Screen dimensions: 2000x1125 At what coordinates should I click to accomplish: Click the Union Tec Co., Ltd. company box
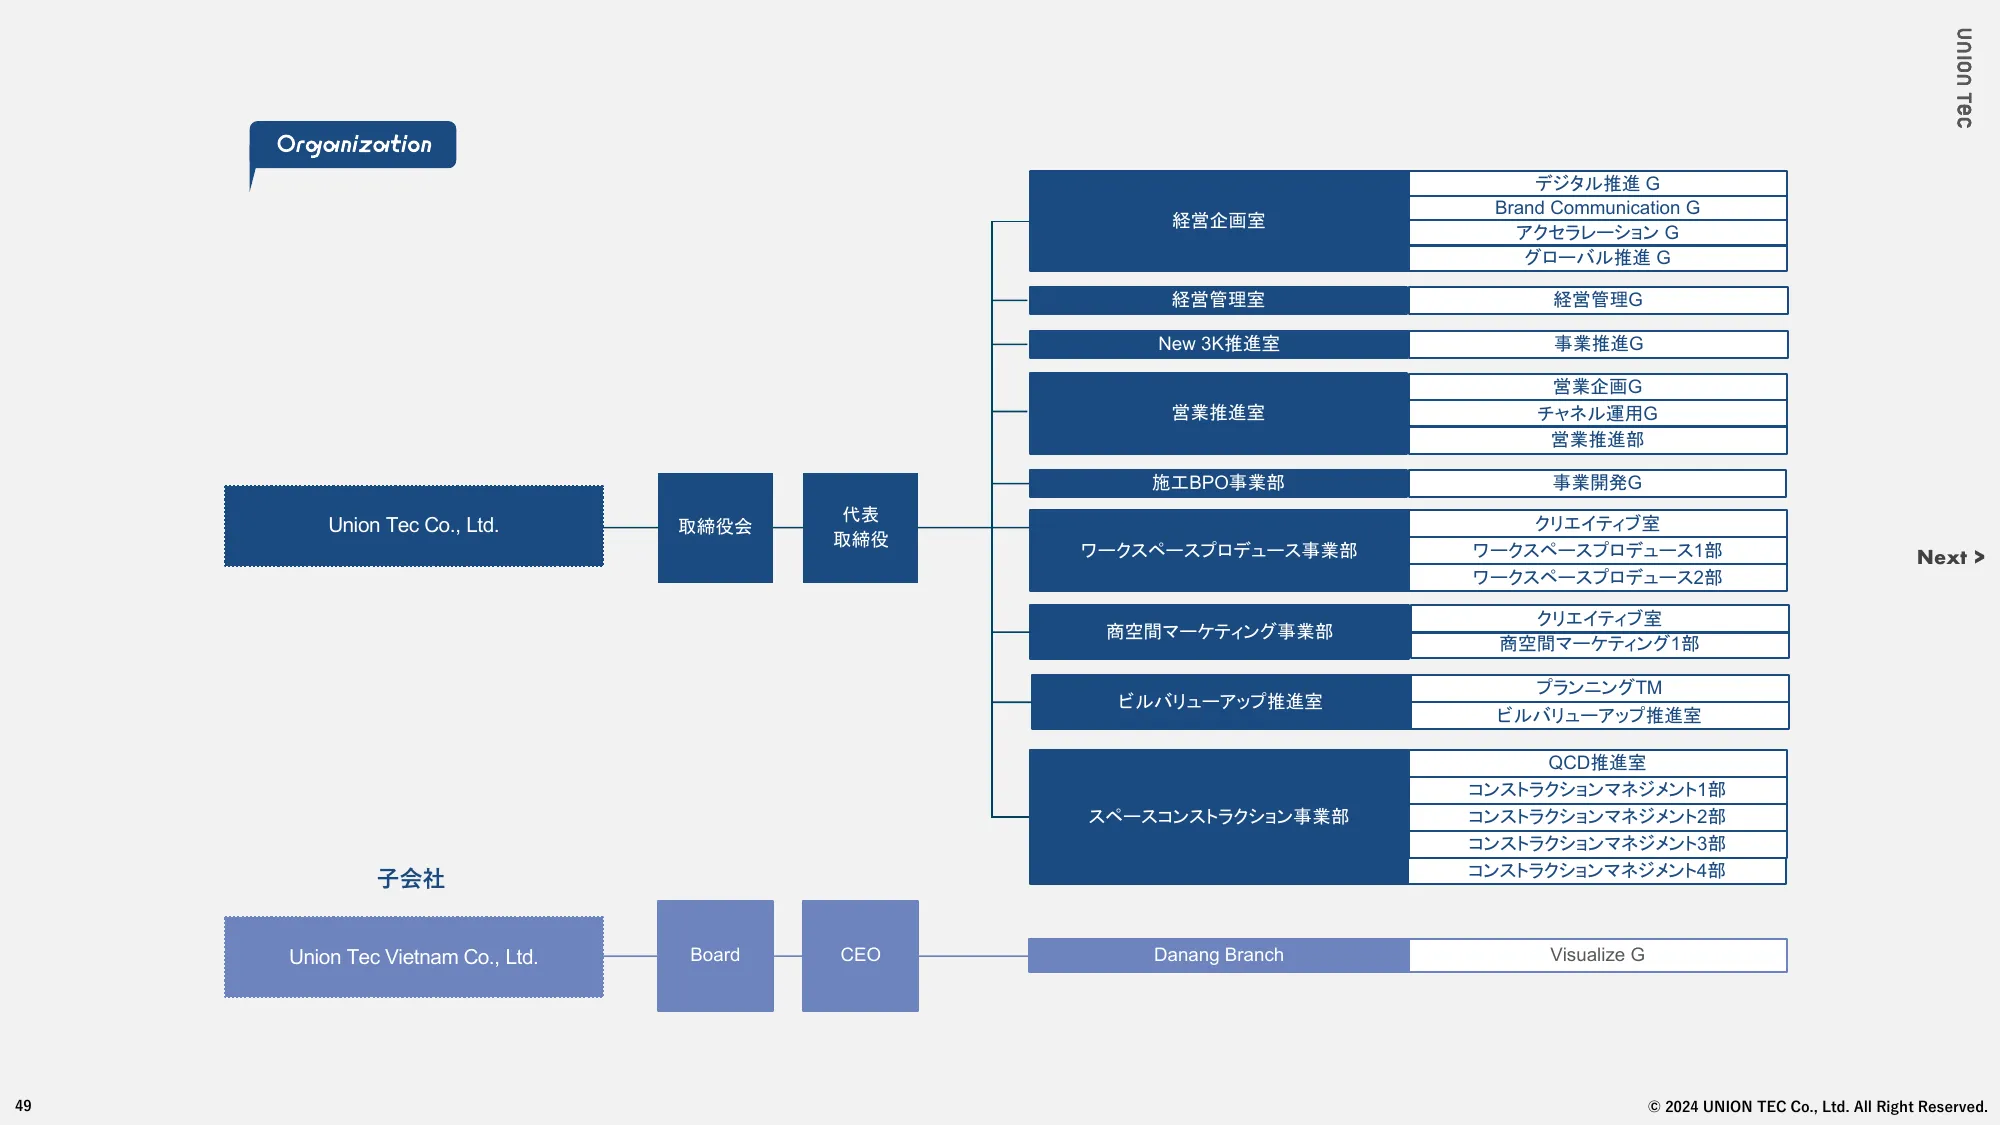[x=413, y=525]
